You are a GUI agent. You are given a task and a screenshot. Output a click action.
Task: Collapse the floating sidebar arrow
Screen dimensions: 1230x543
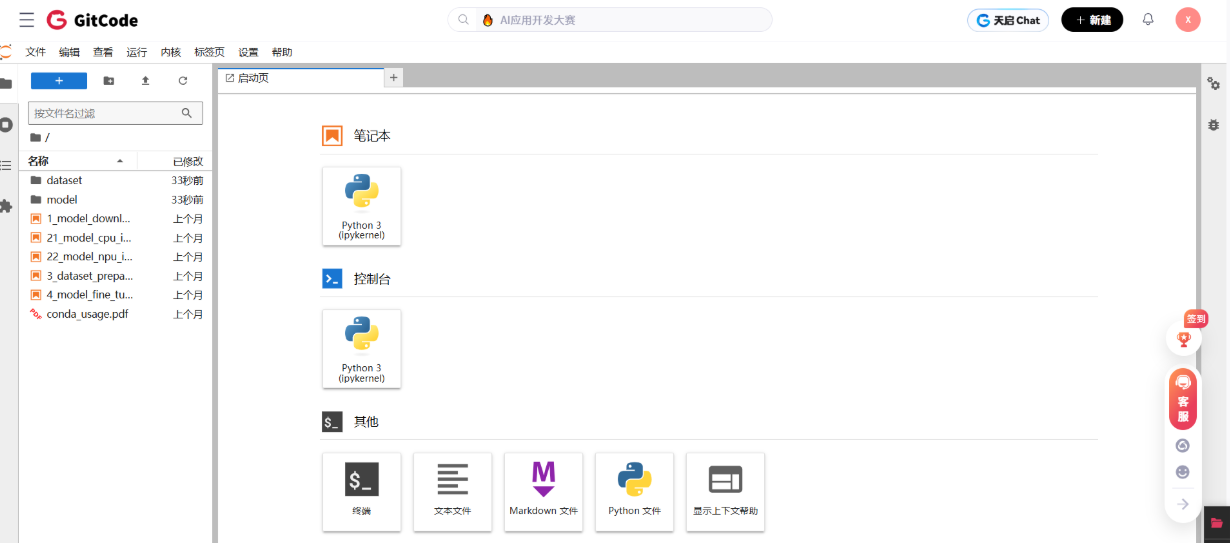[1184, 504]
